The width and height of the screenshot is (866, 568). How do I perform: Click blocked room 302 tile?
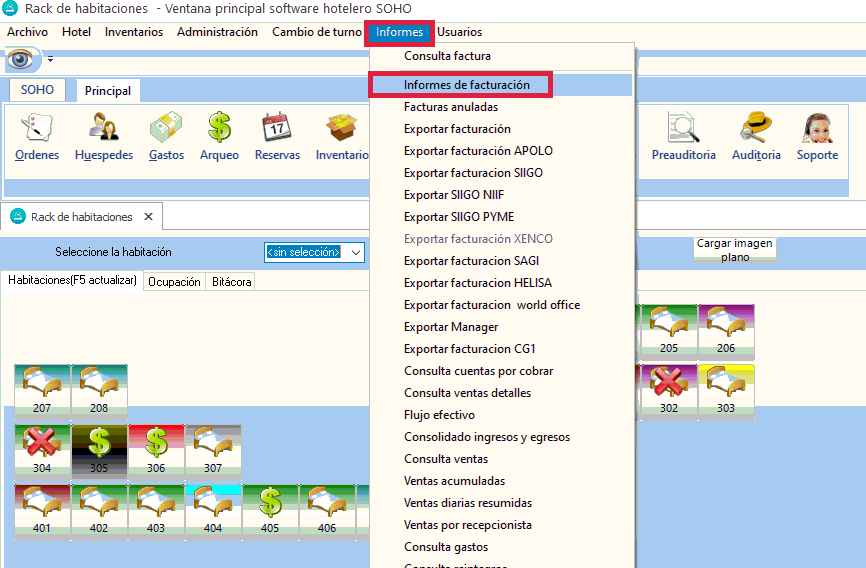click(668, 389)
